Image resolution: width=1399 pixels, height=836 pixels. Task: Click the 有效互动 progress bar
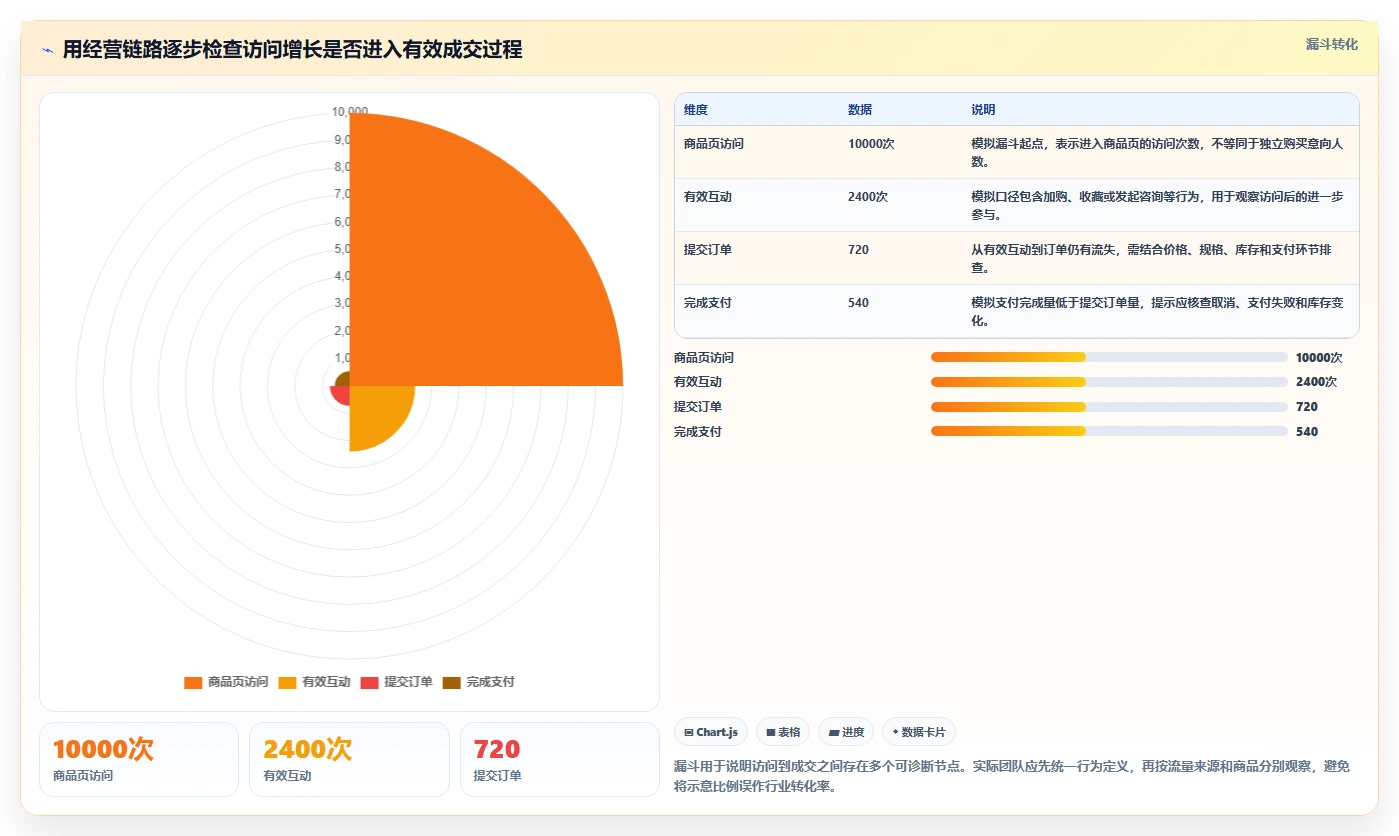click(1109, 382)
